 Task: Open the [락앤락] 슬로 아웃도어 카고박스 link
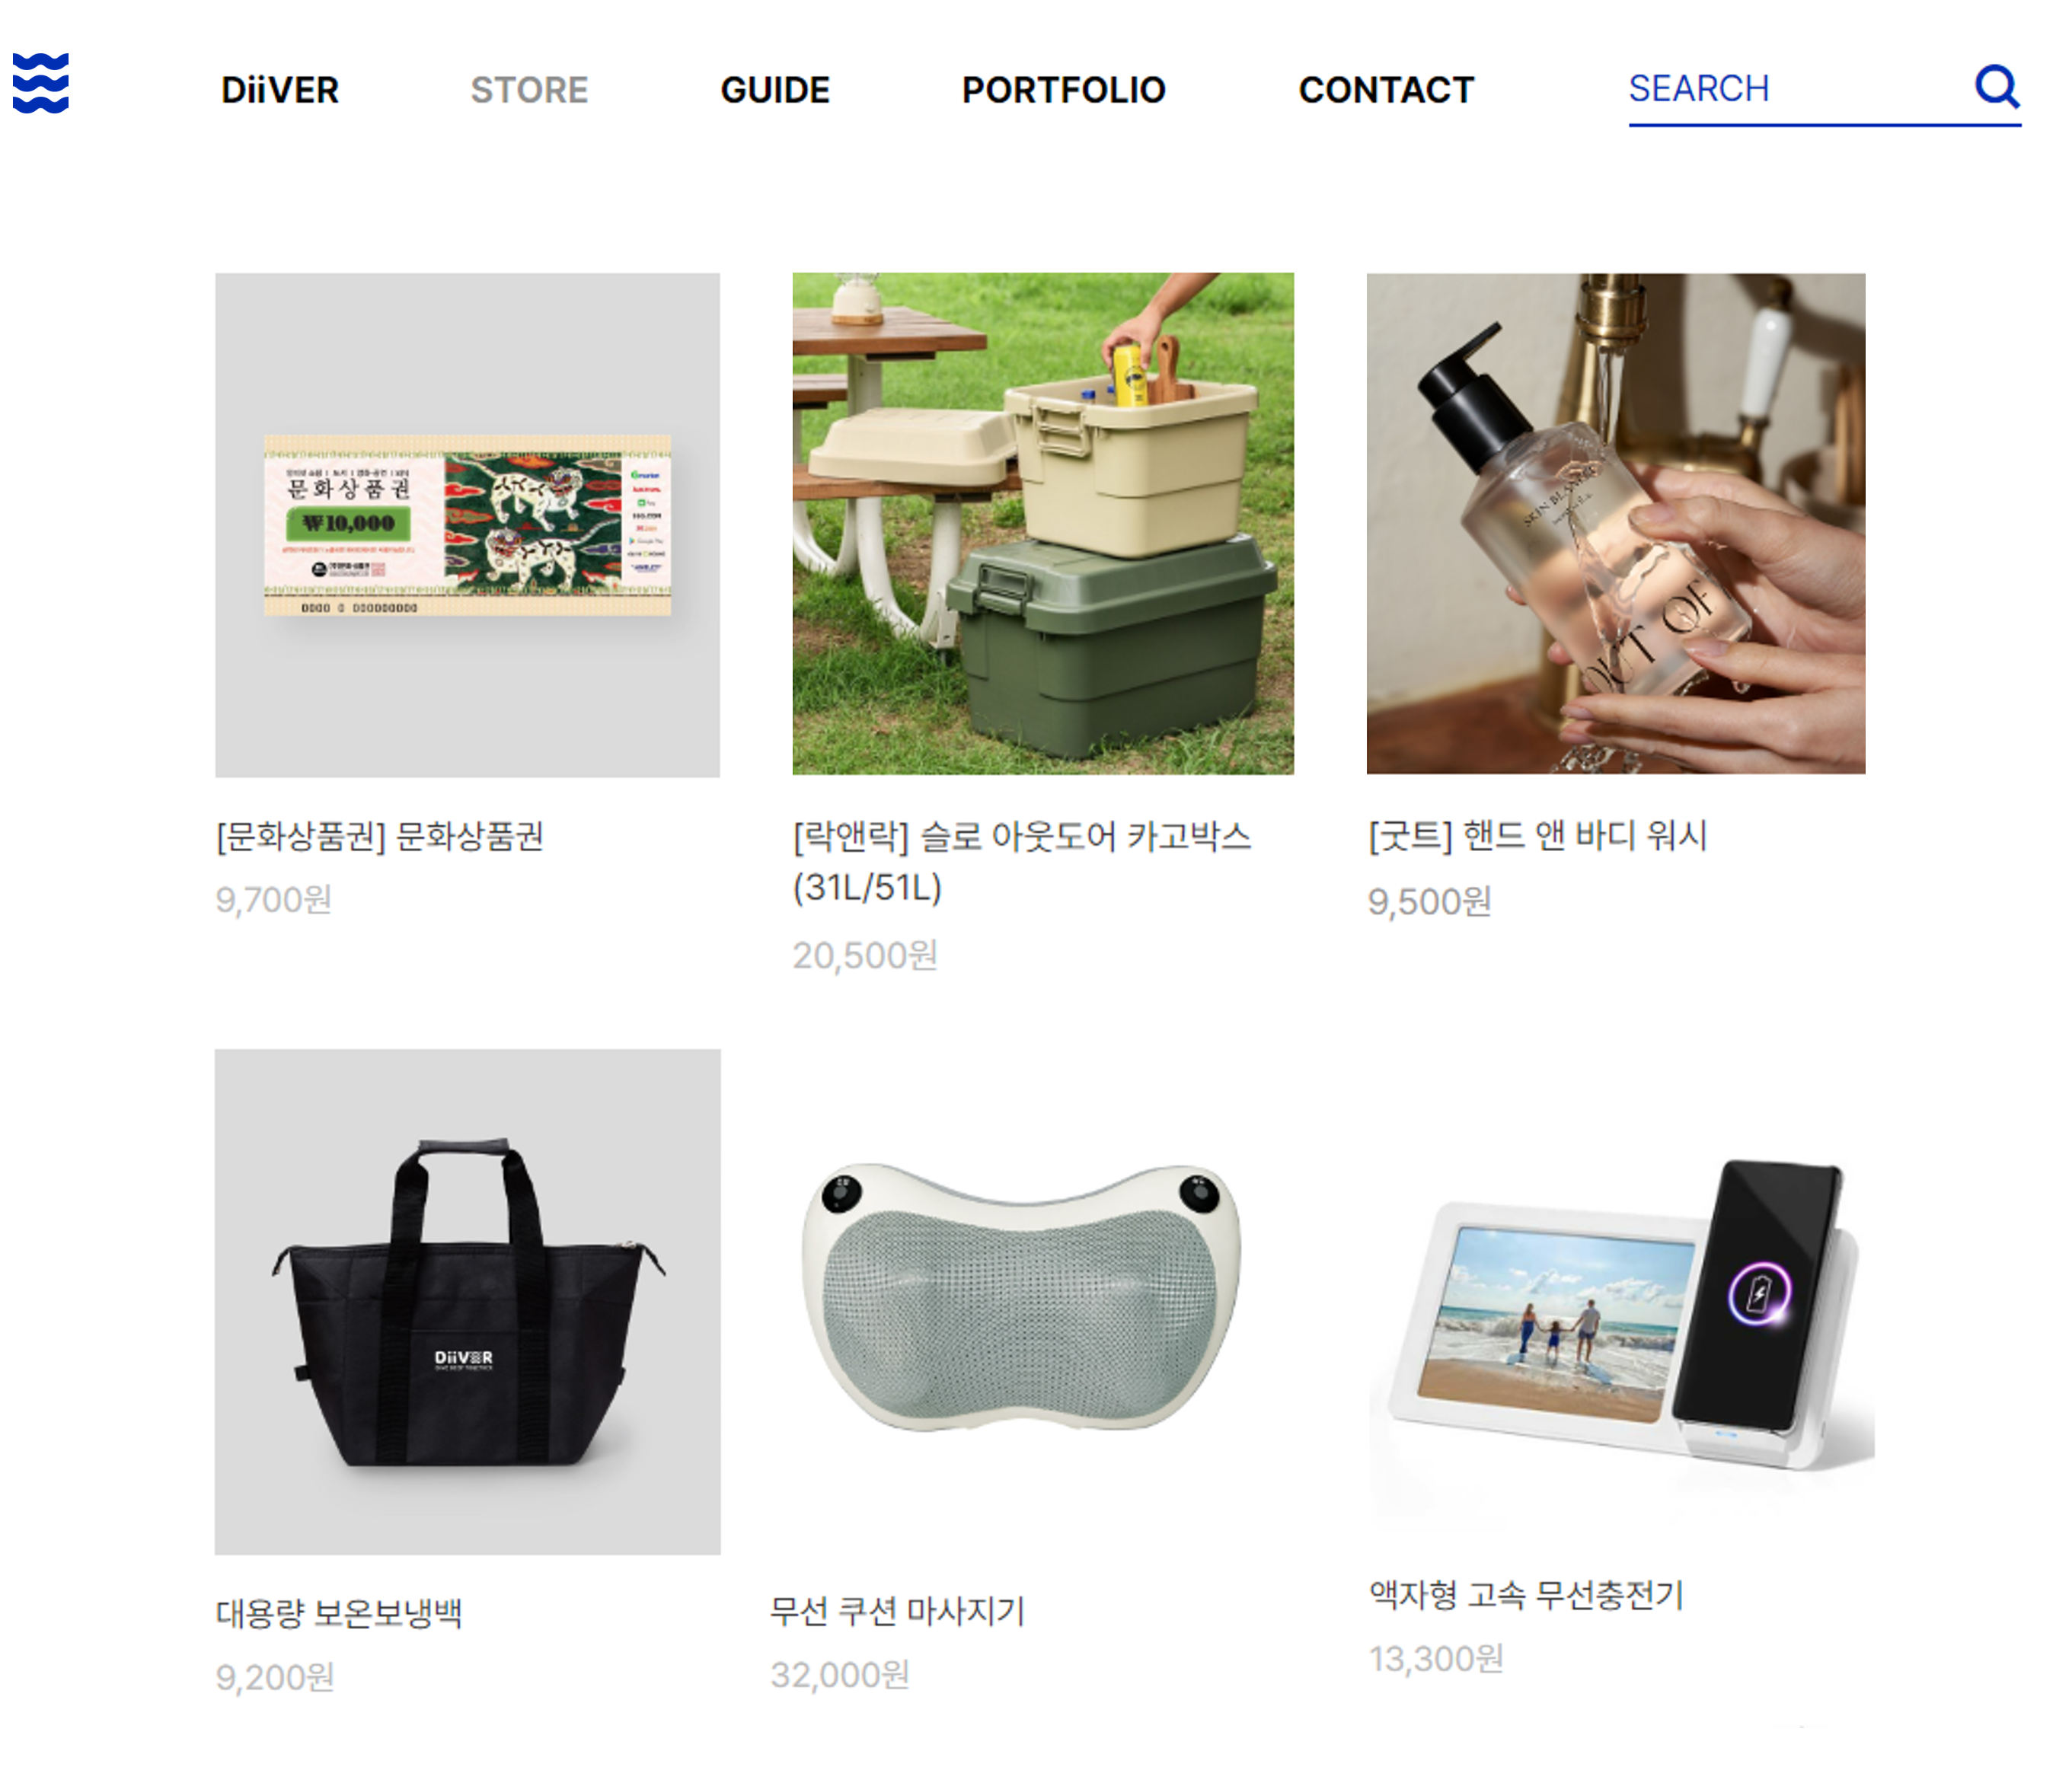[1021, 861]
